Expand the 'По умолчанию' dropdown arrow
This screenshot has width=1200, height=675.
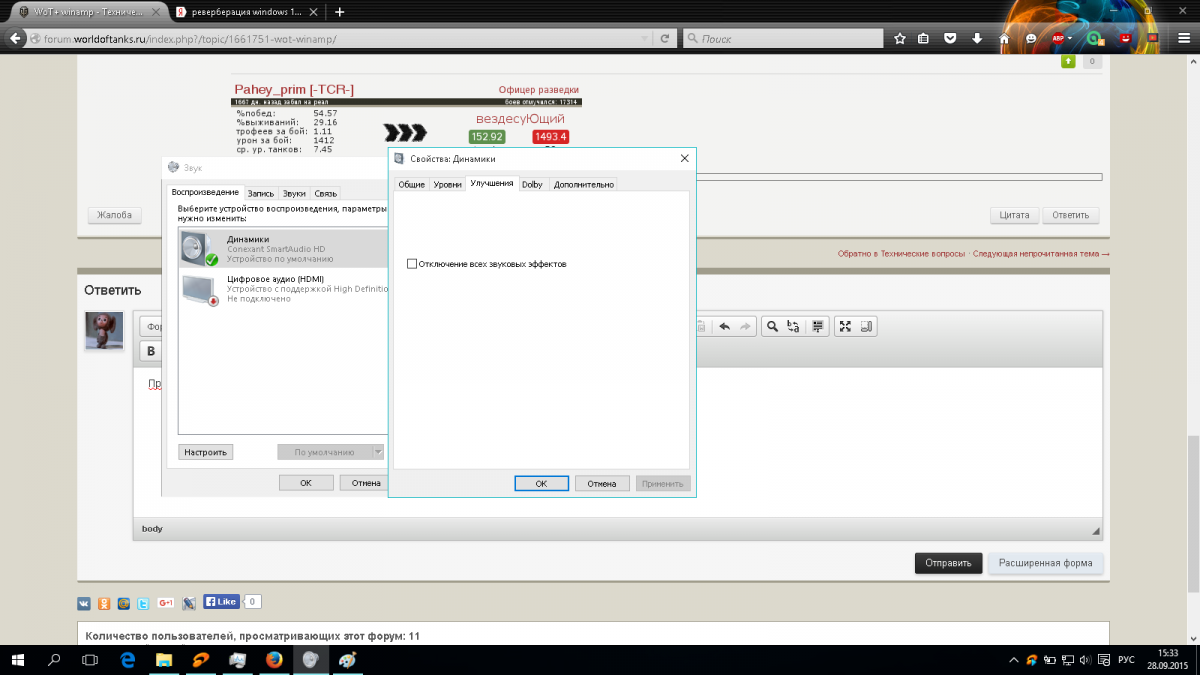pyautogui.click(x=378, y=452)
